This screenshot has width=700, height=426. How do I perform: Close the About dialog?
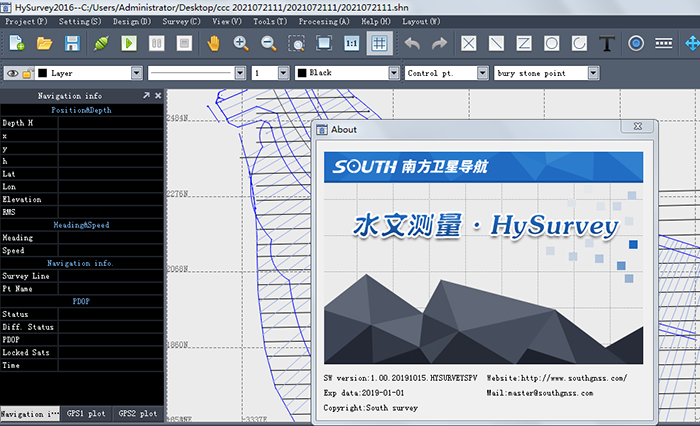638,126
